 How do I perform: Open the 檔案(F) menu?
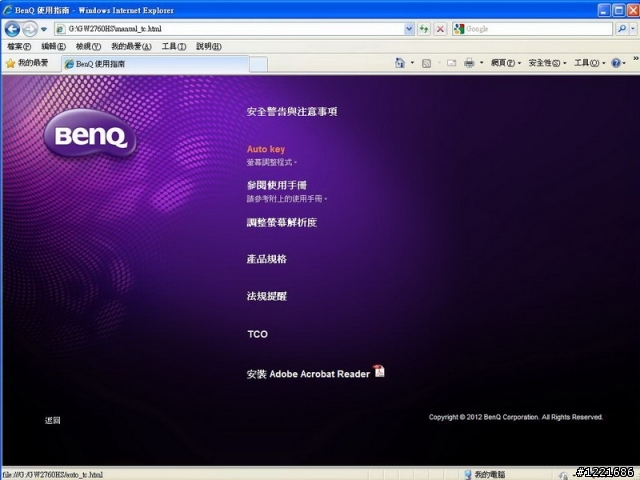pos(19,46)
